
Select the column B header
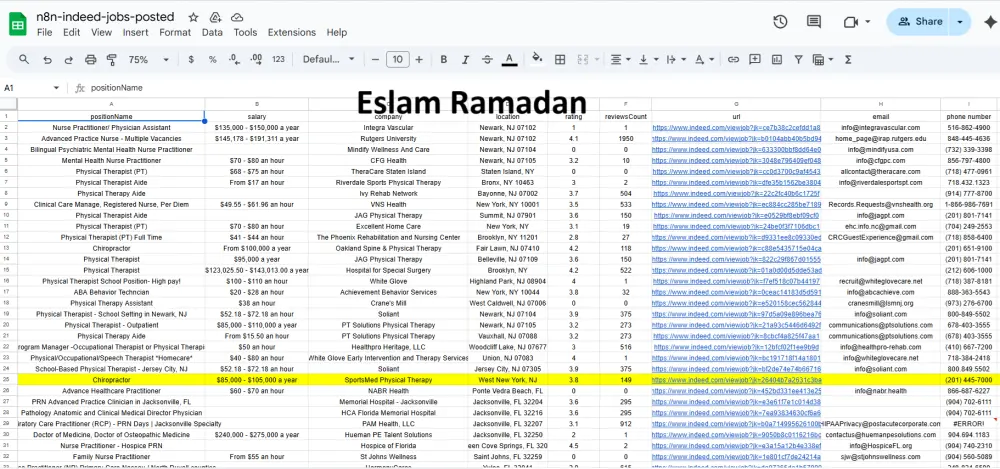tap(256, 104)
